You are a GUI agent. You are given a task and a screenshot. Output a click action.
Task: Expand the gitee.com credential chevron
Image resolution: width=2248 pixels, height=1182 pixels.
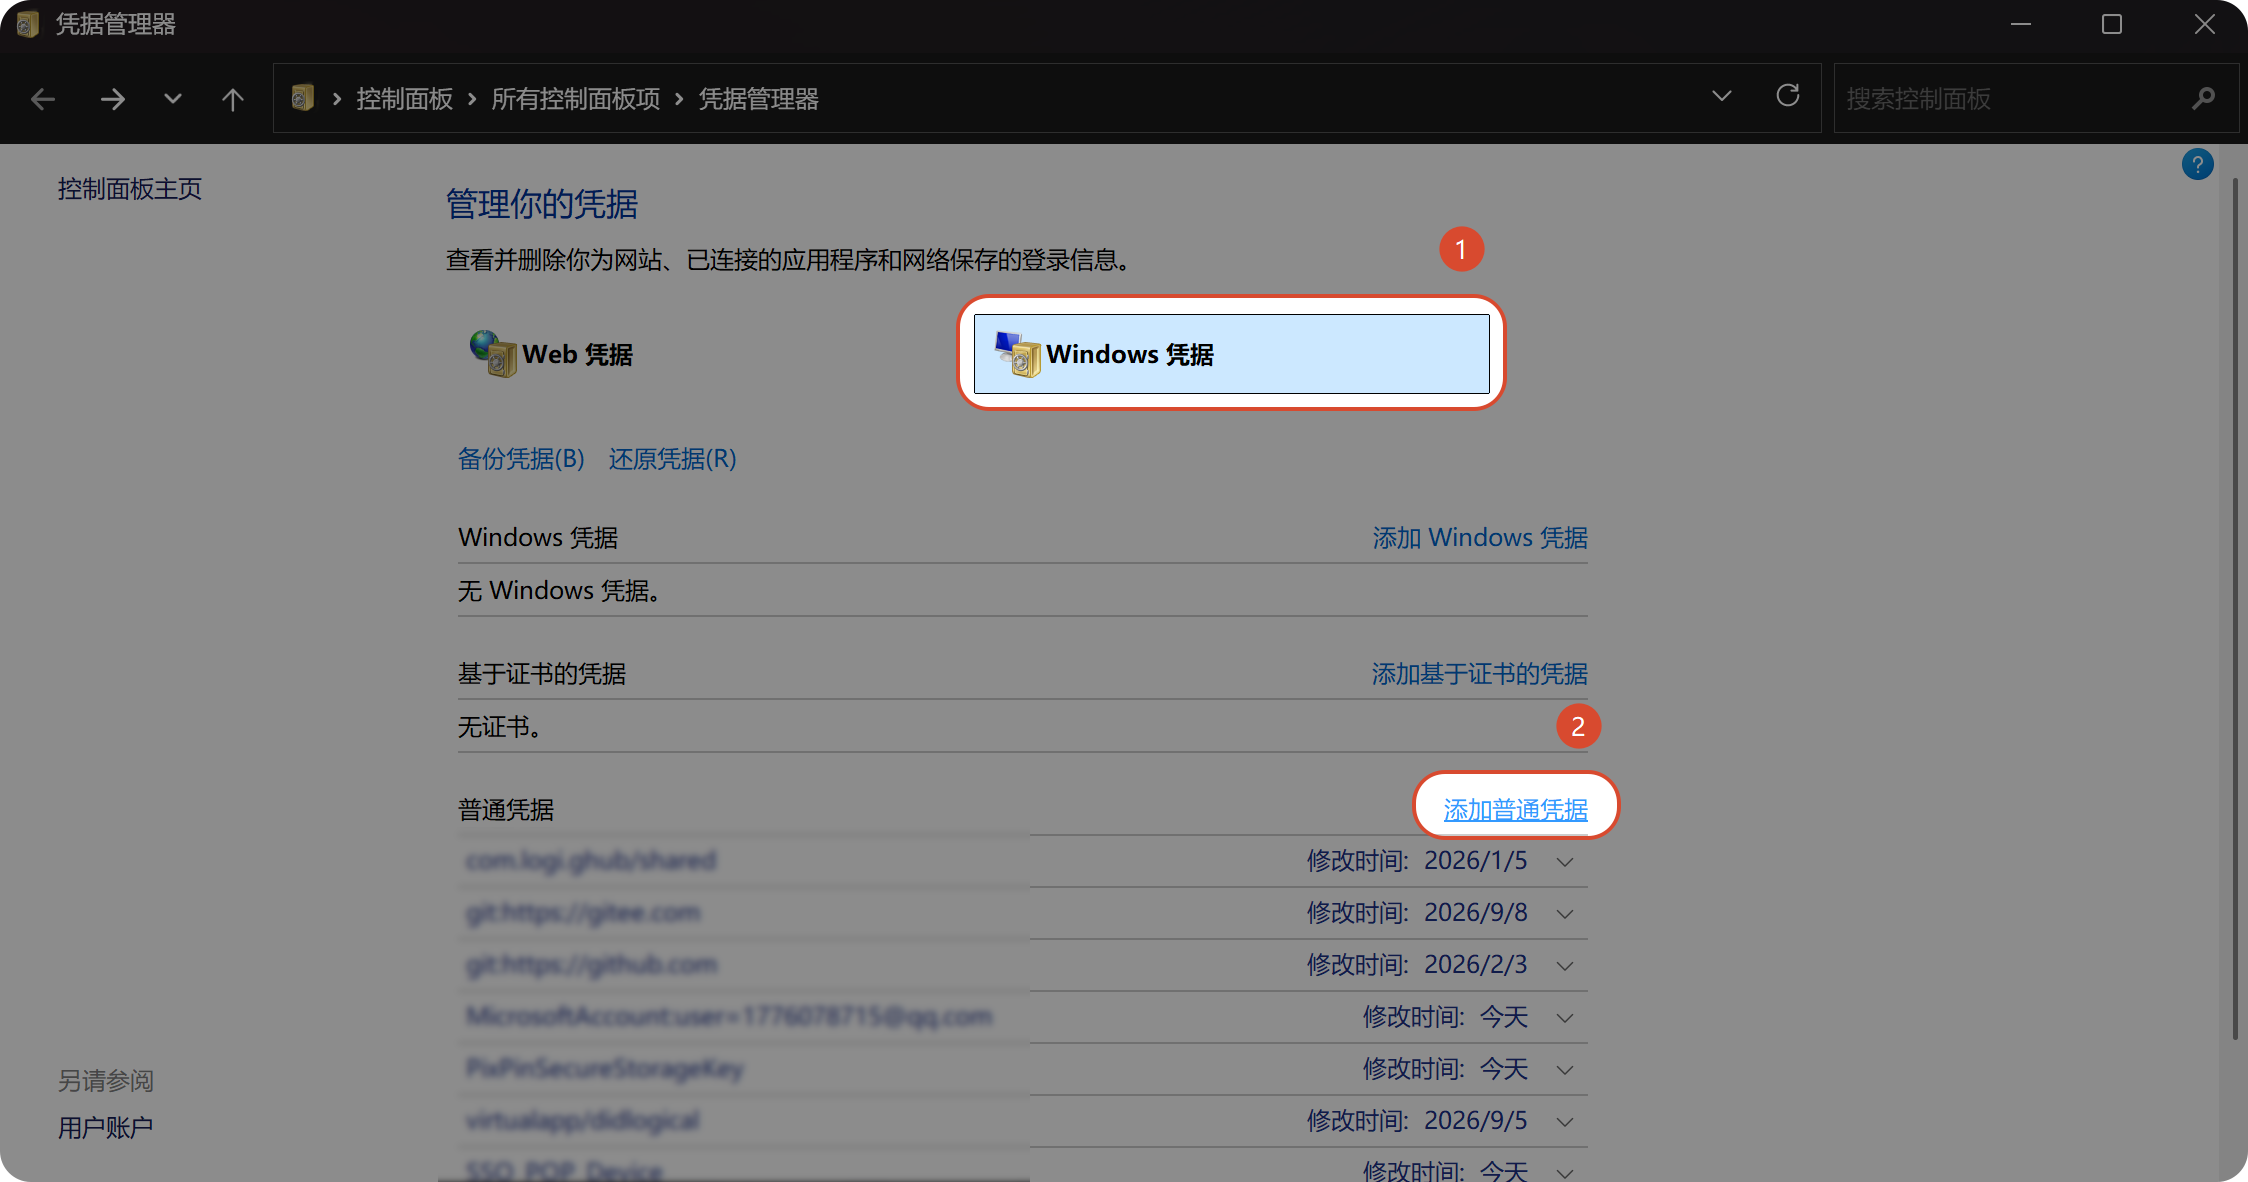click(1565, 914)
